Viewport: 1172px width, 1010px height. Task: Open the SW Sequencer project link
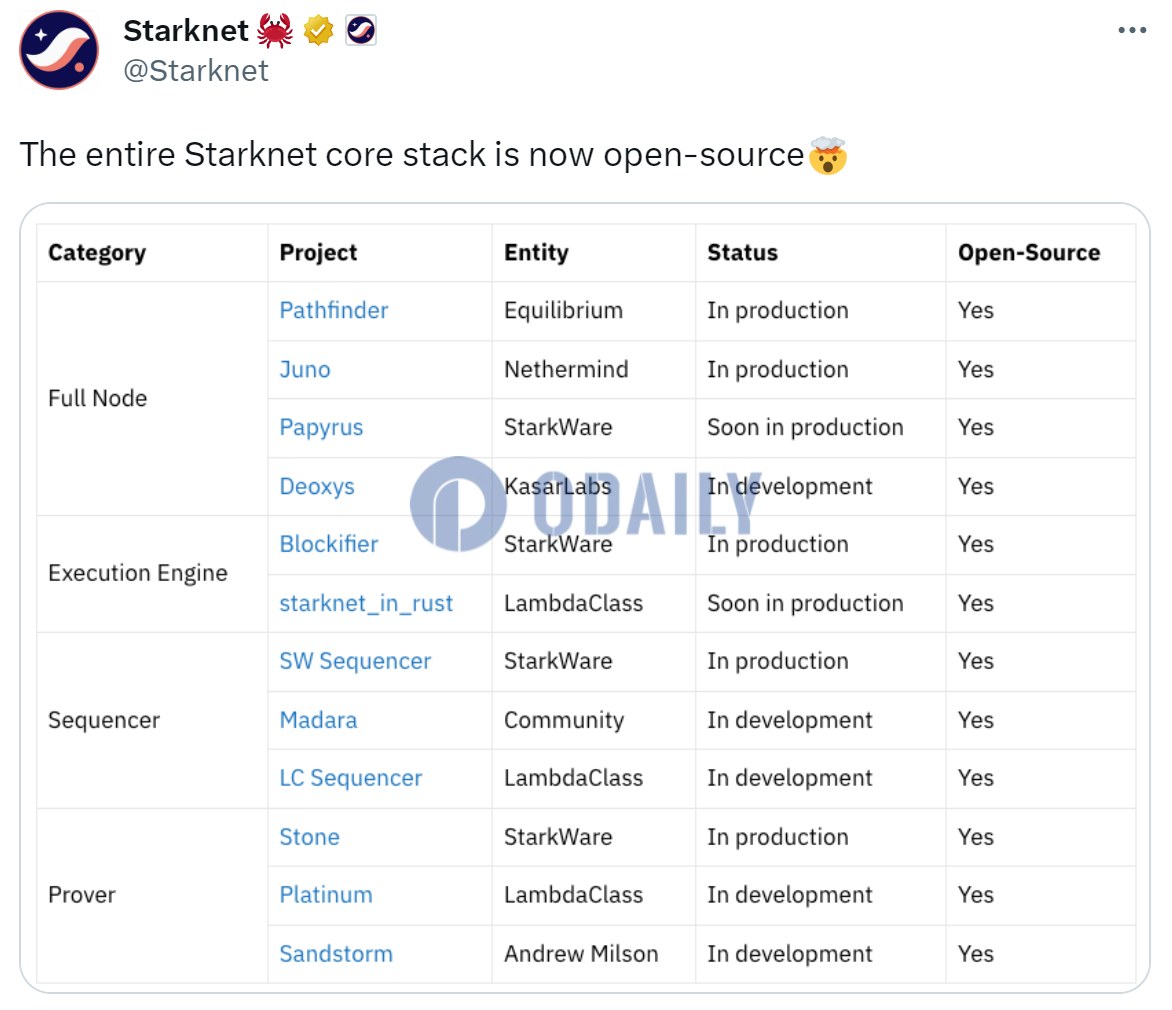coord(355,661)
